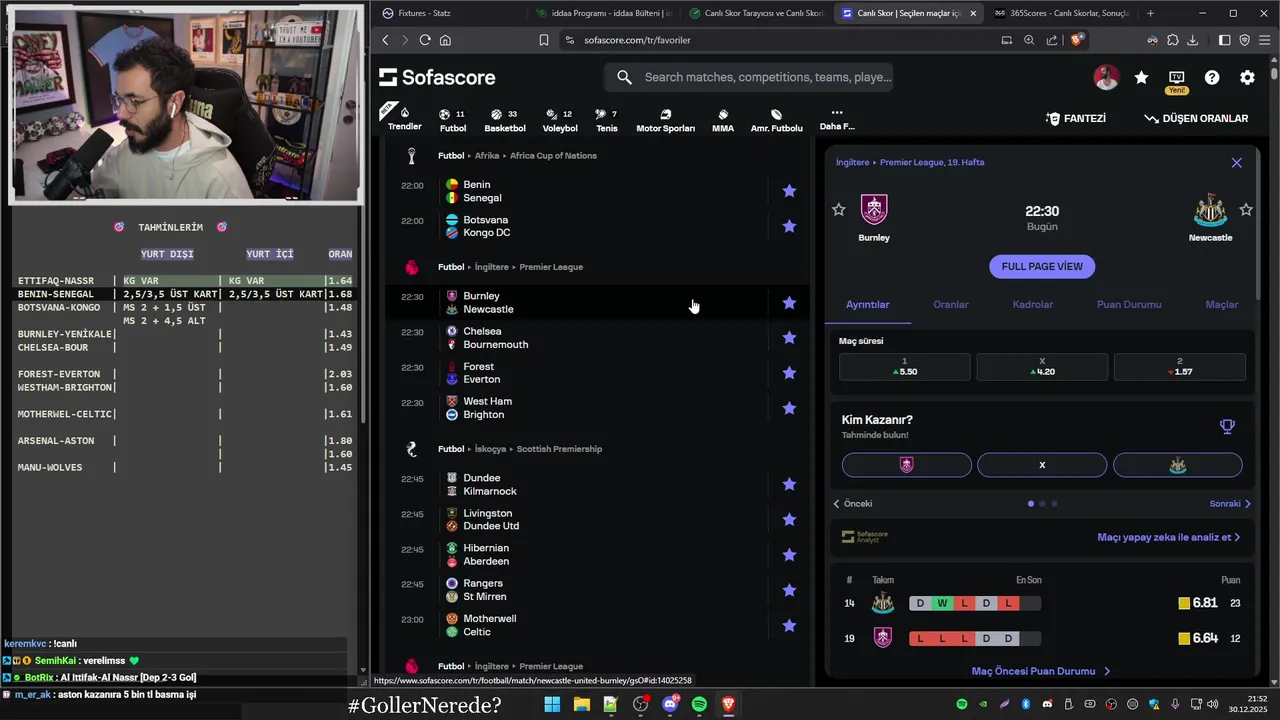Open File Explorer from the taskbar
Viewport: 1280px width, 720px height.
pos(581,704)
